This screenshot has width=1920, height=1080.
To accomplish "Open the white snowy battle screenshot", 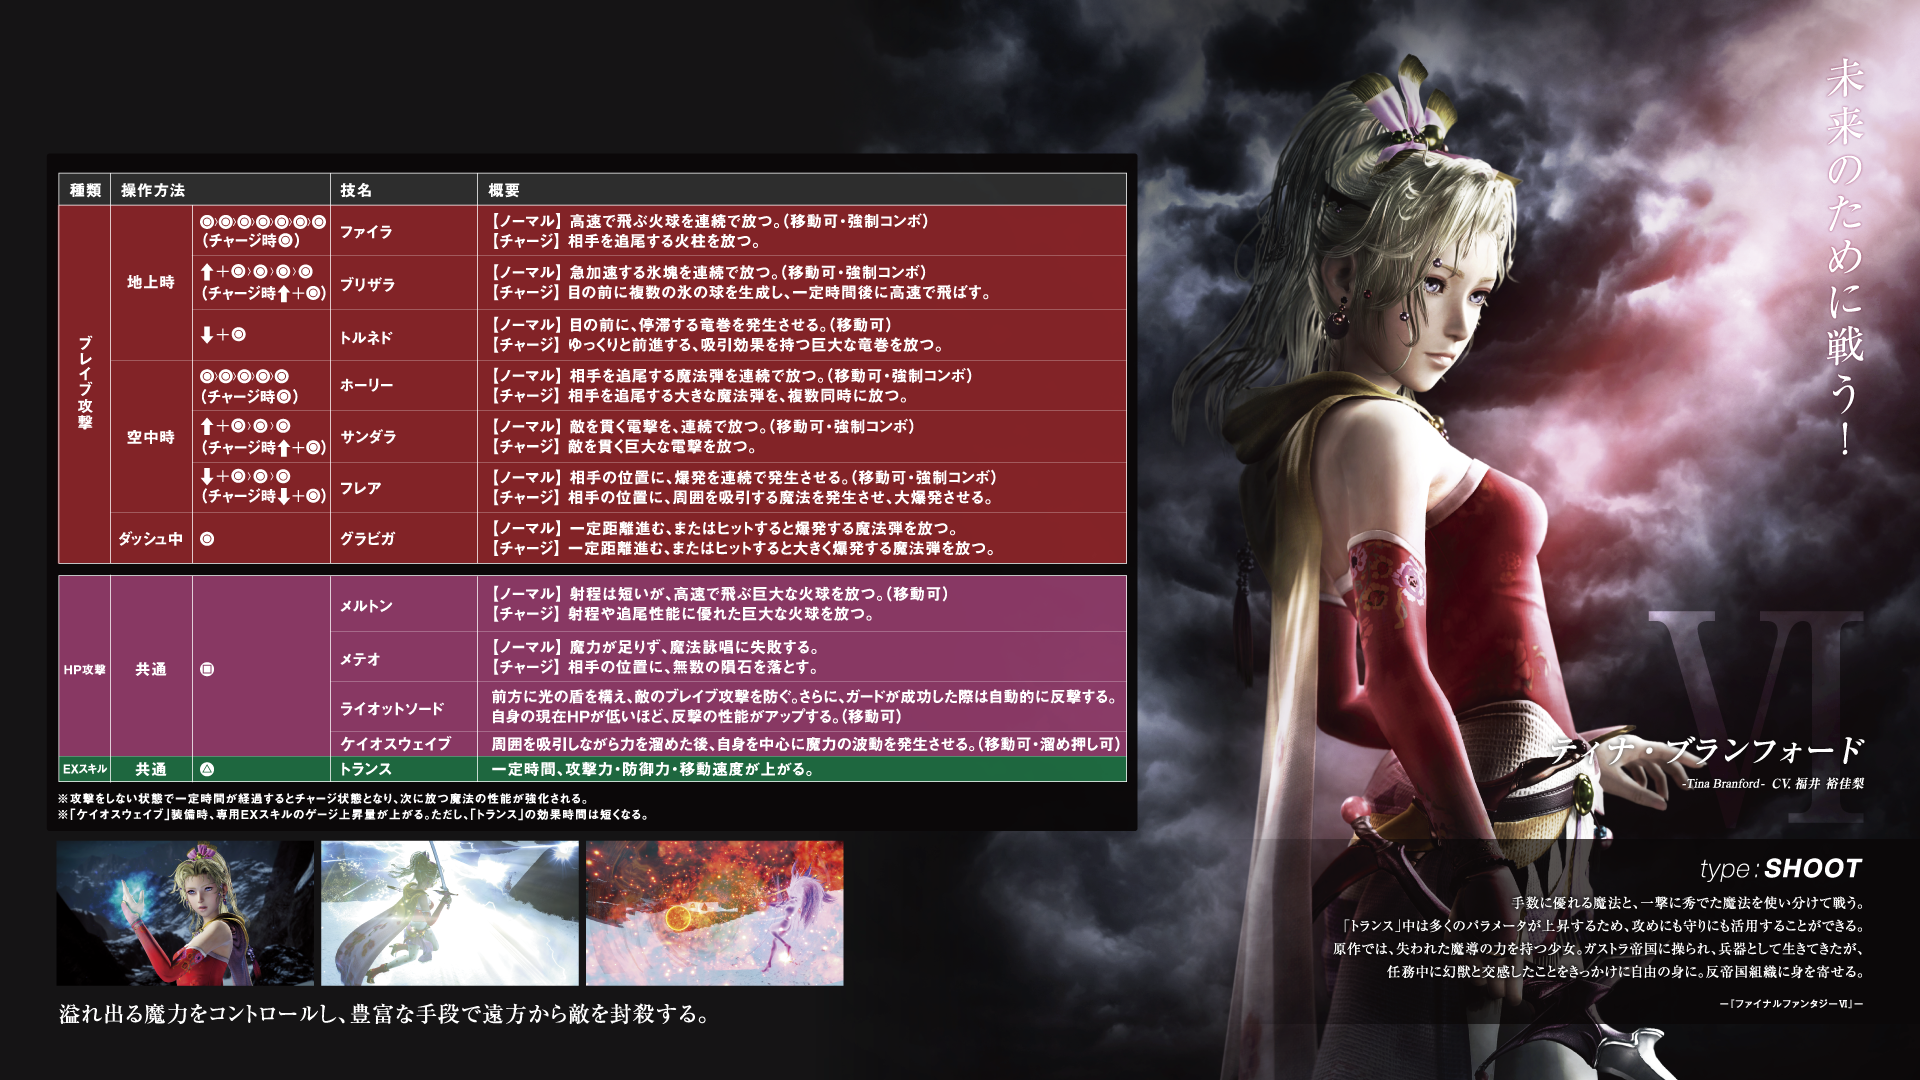I will (450, 913).
